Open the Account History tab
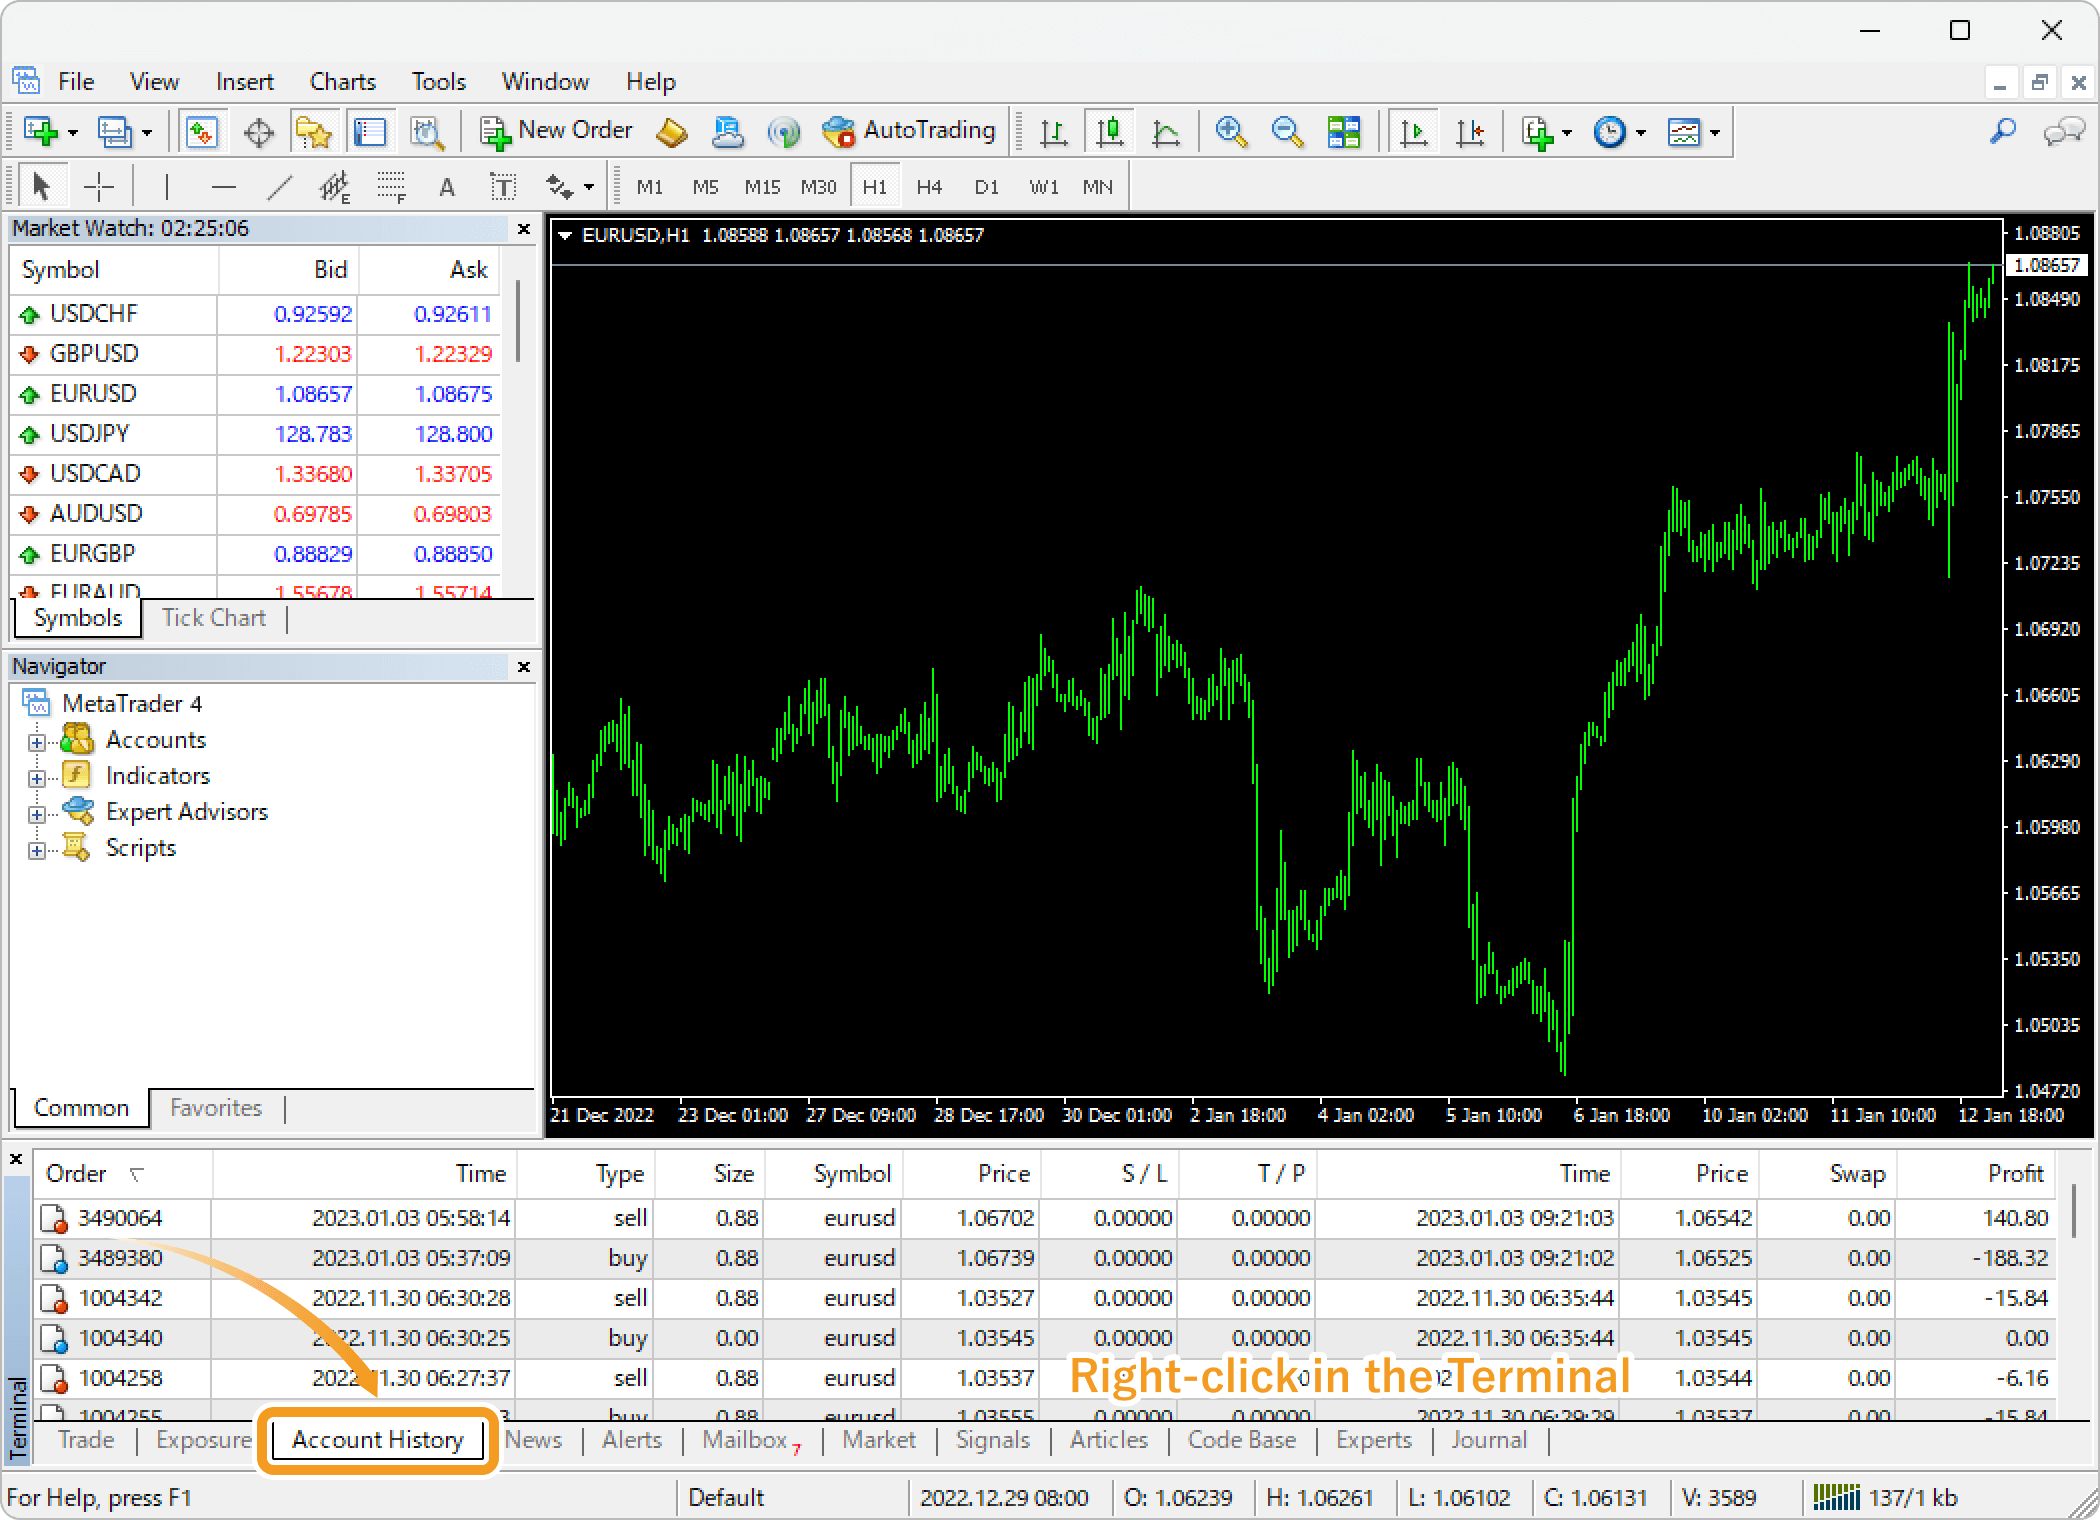Image resolution: width=2100 pixels, height=1520 pixels. (x=378, y=1440)
